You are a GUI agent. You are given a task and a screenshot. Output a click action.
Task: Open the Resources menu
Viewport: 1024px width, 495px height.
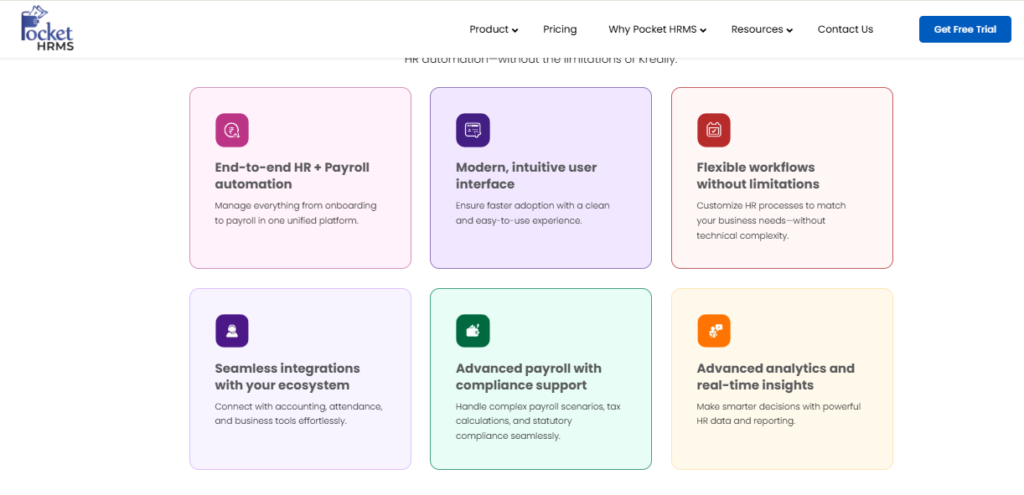click(x=757, y=29)
